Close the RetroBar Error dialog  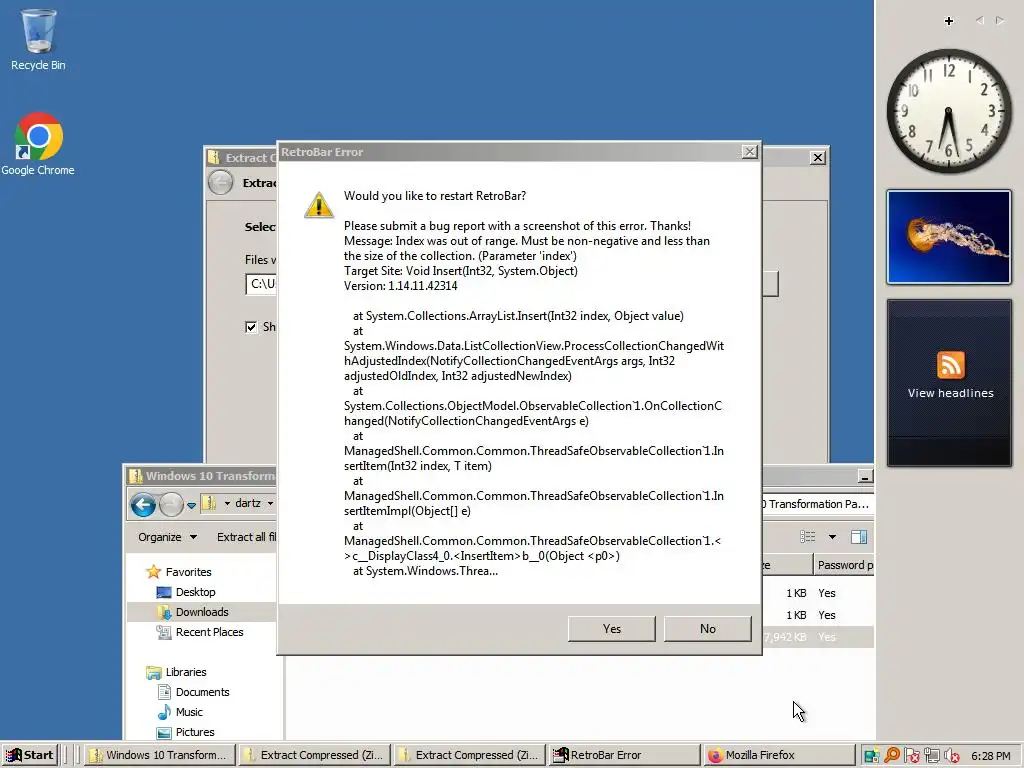click(x=749, y=152)
